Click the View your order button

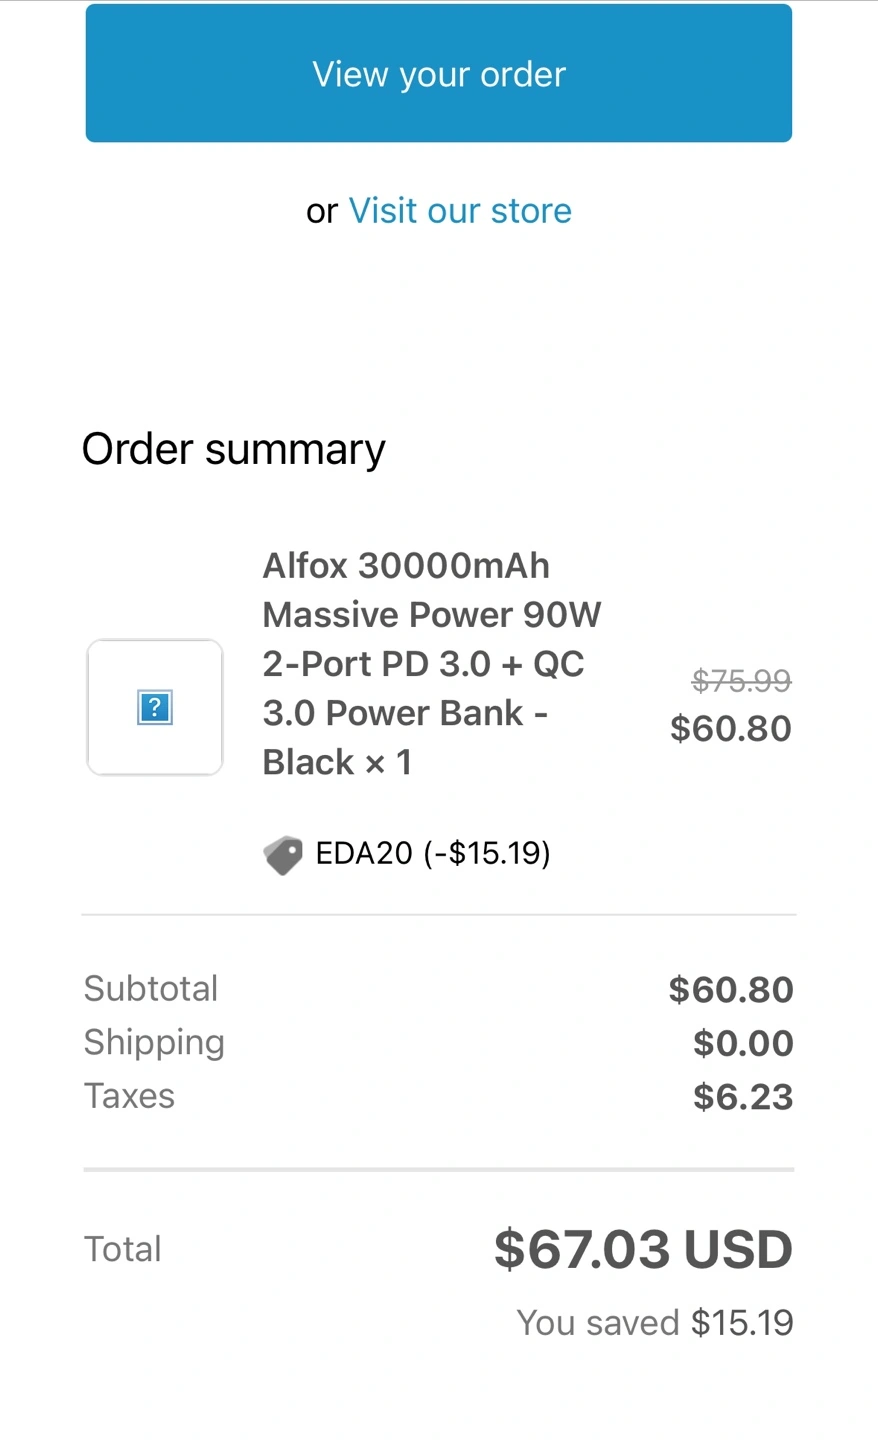click(x=438, y=74)
